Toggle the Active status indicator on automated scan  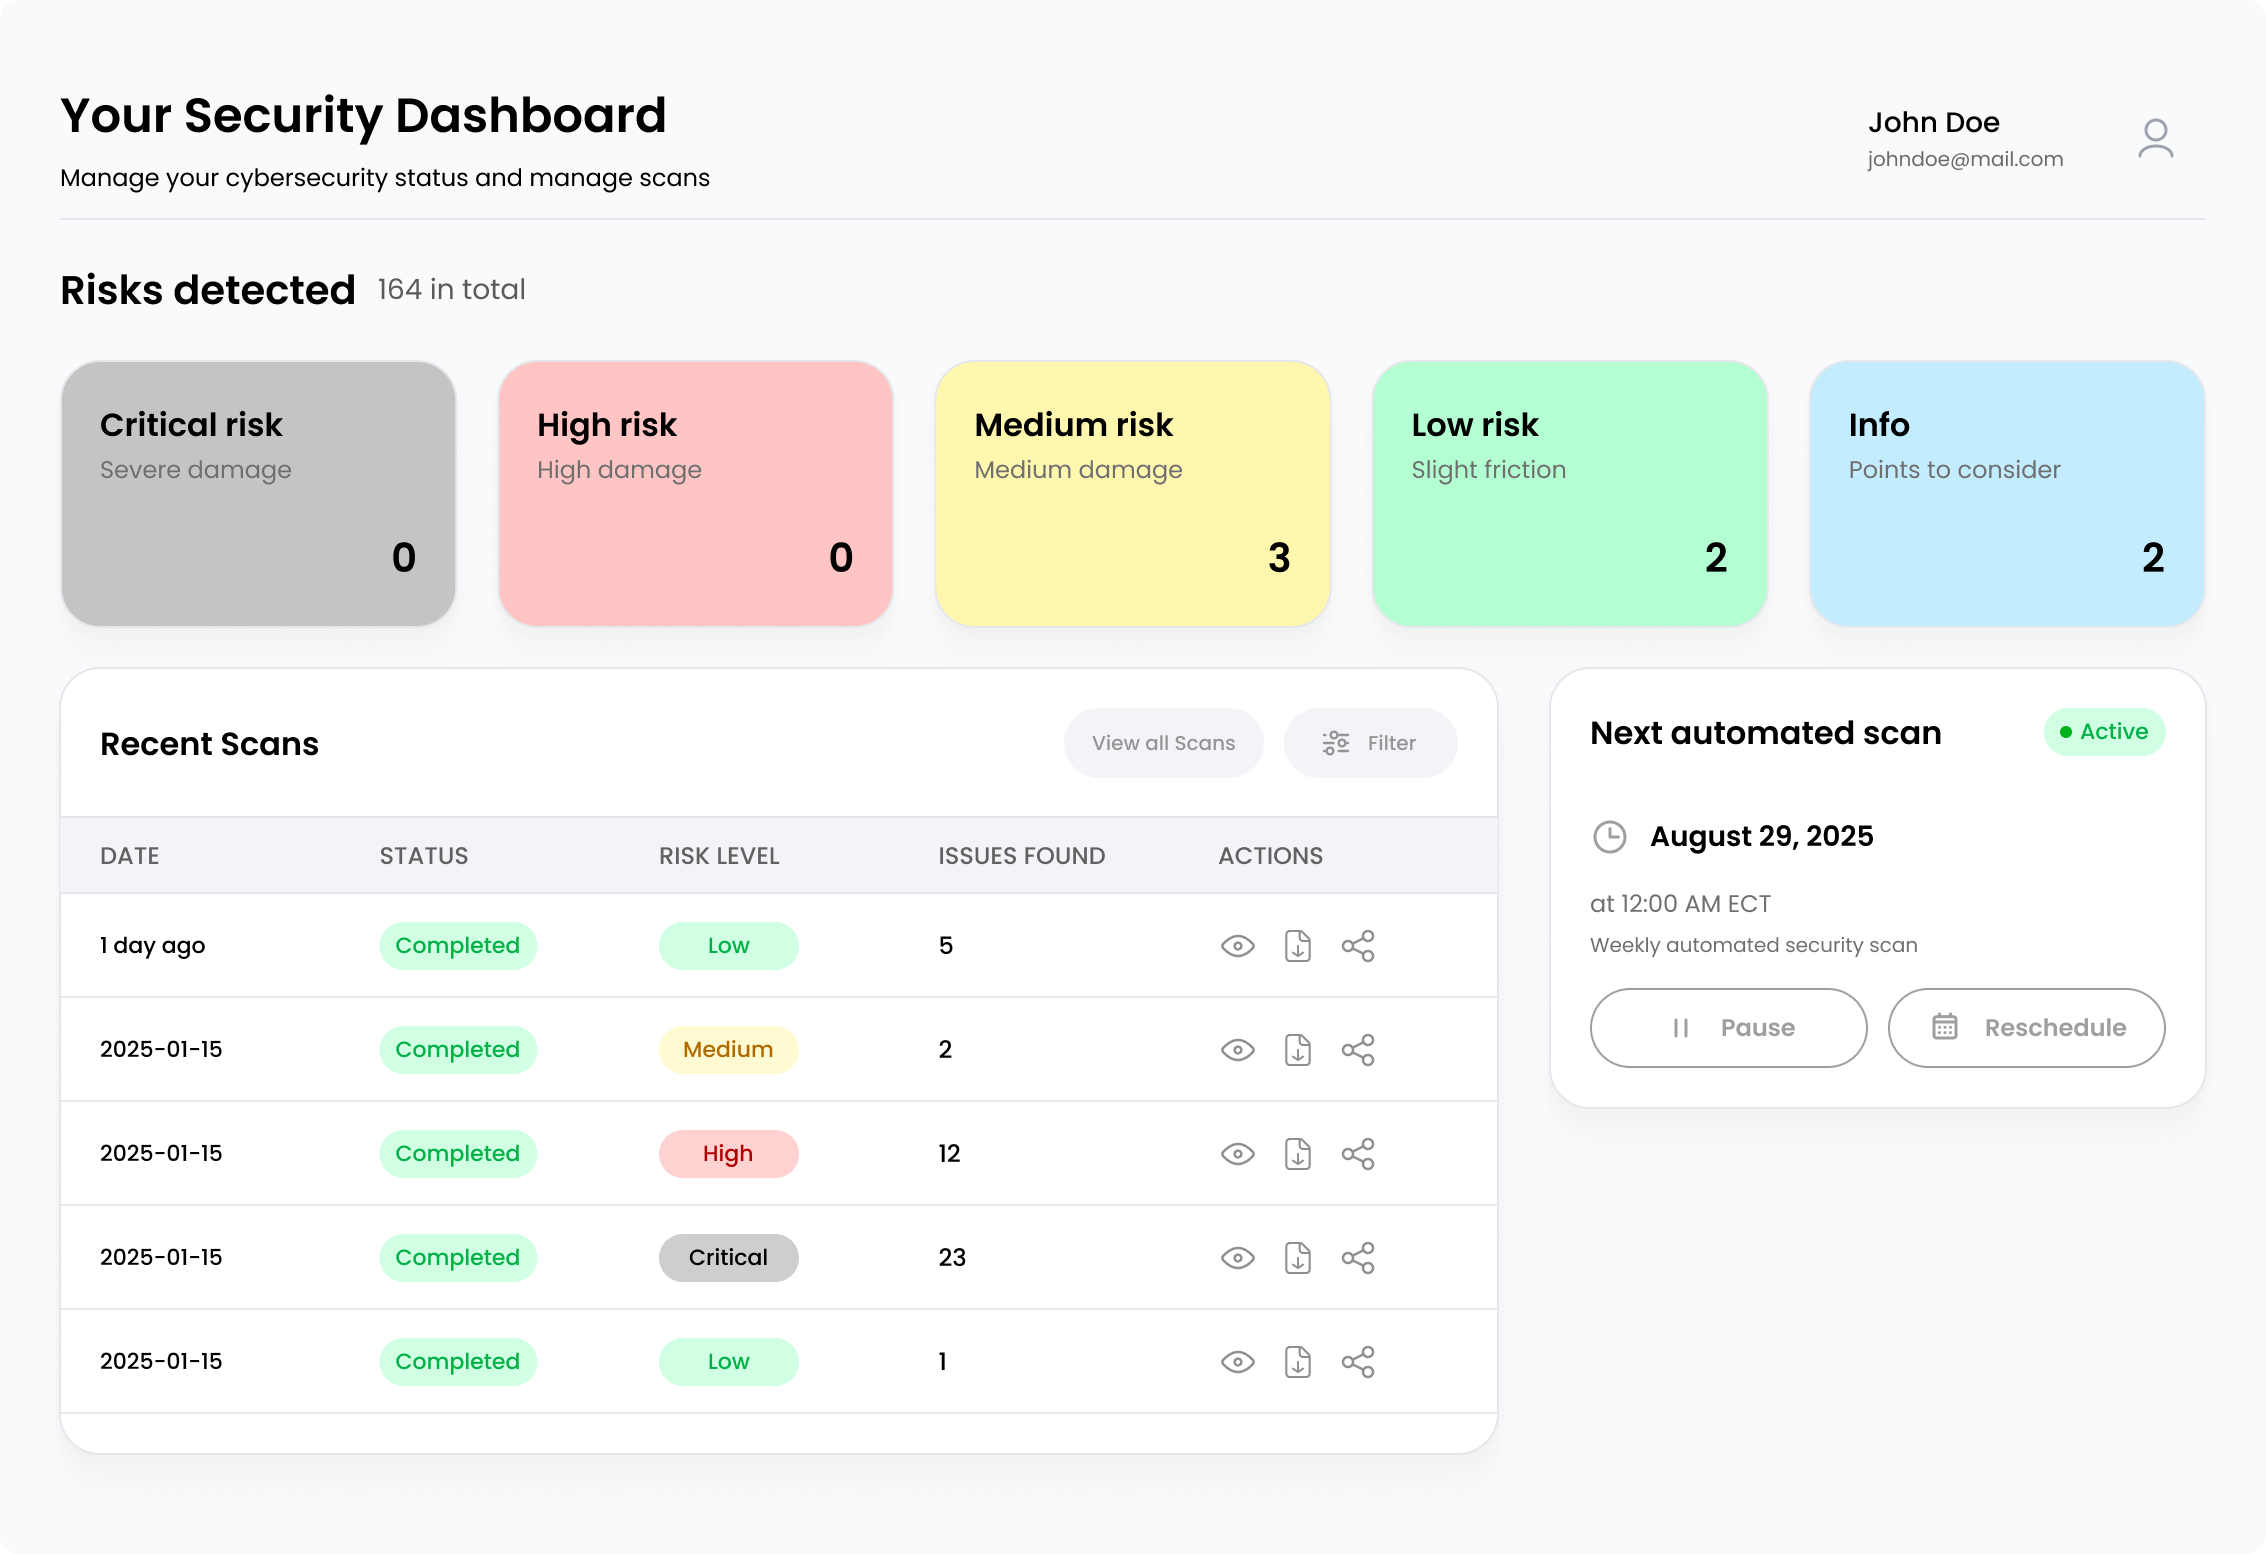[2105, 732]
